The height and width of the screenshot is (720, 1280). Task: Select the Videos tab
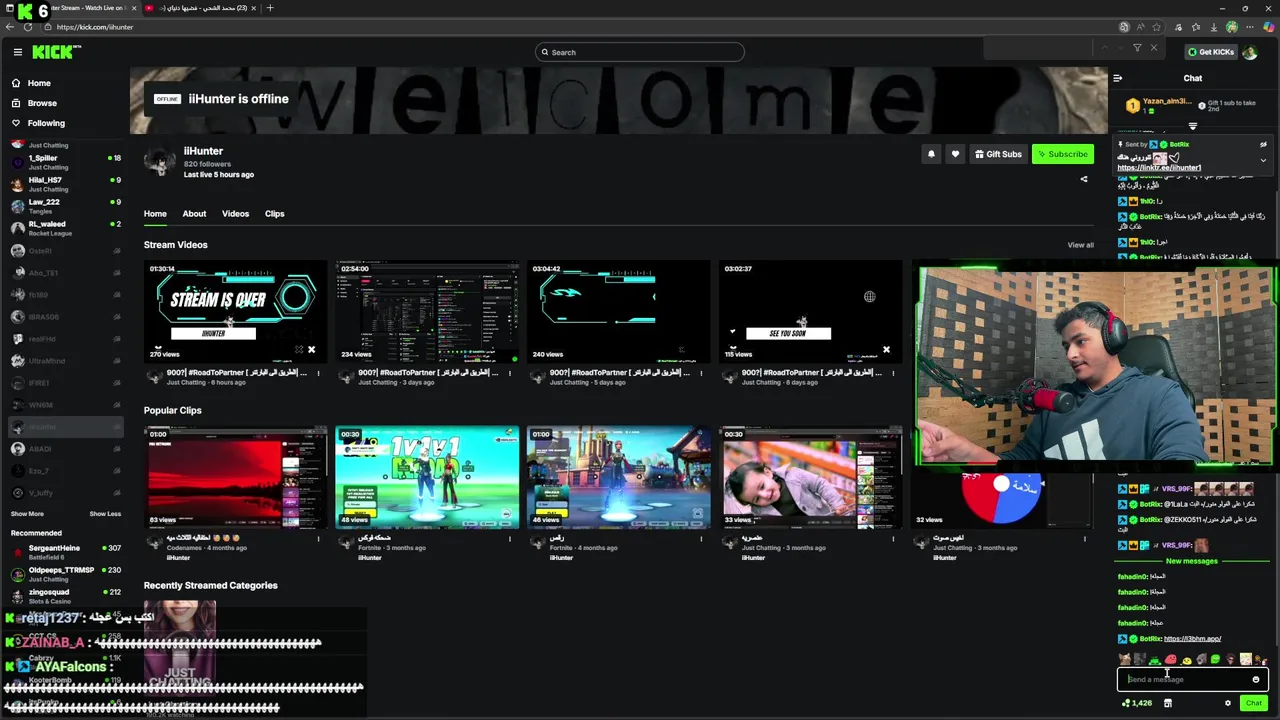(x=235, y=213)
